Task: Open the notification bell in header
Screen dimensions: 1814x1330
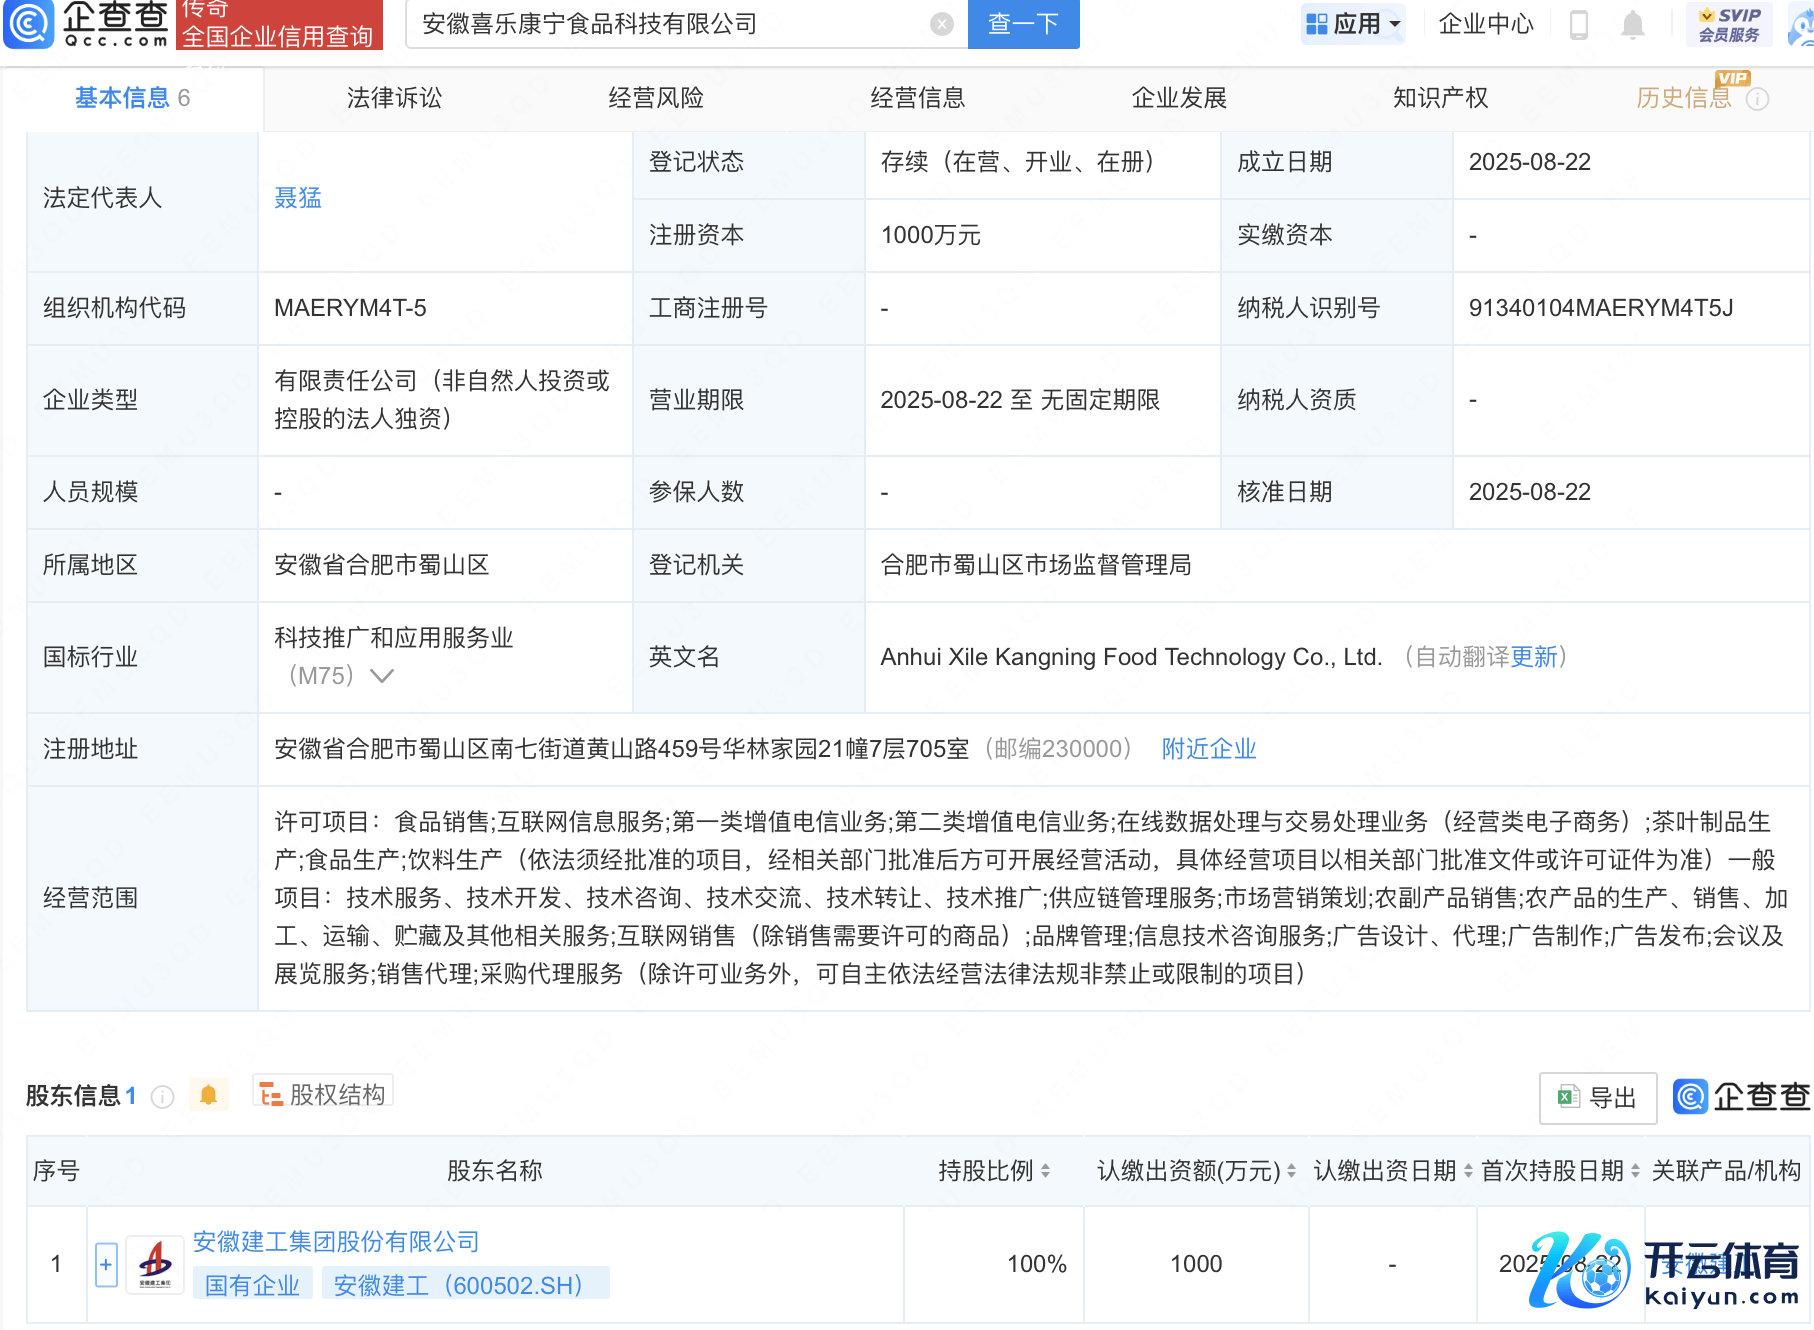Action: pyautogui.click(x=1632, y=24)
